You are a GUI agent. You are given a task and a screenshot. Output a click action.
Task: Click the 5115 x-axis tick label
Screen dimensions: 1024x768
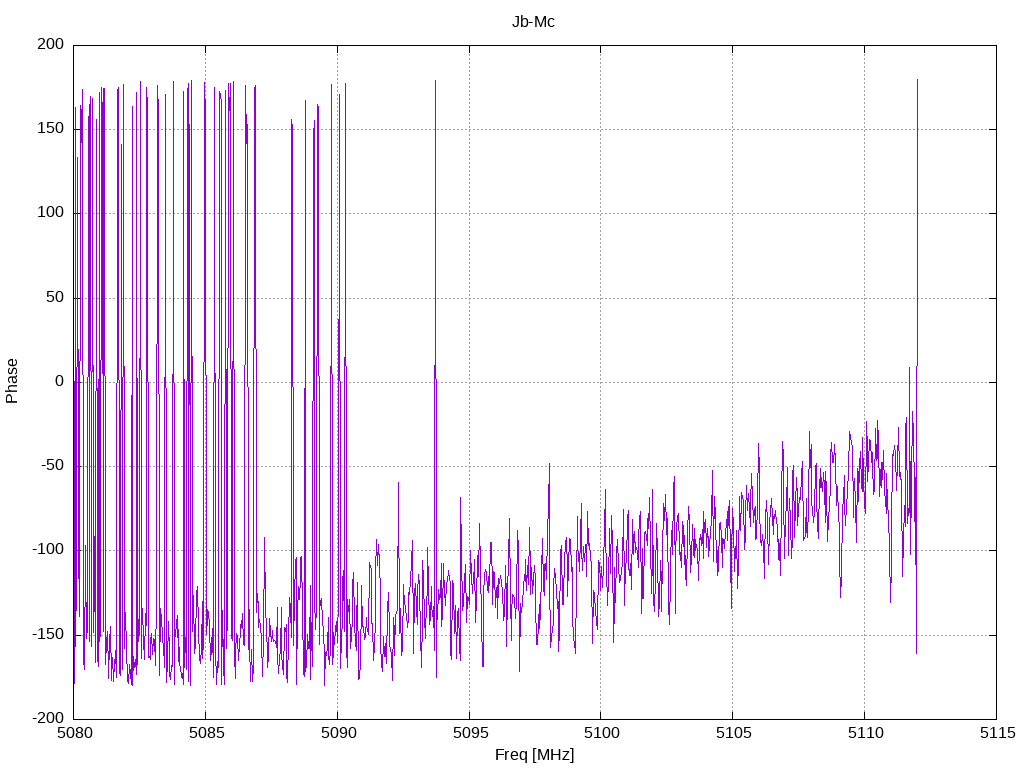pyautogui.click(x=996, y=734)
